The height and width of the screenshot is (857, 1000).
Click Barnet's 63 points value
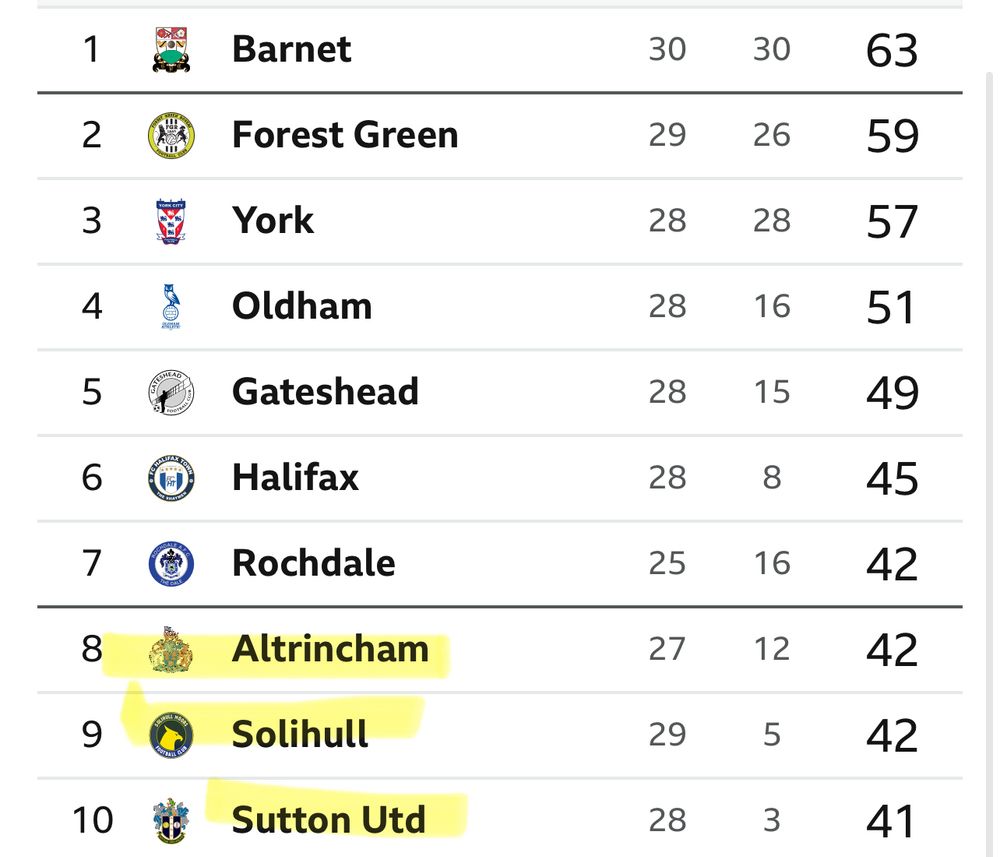[x=892, y=50]
